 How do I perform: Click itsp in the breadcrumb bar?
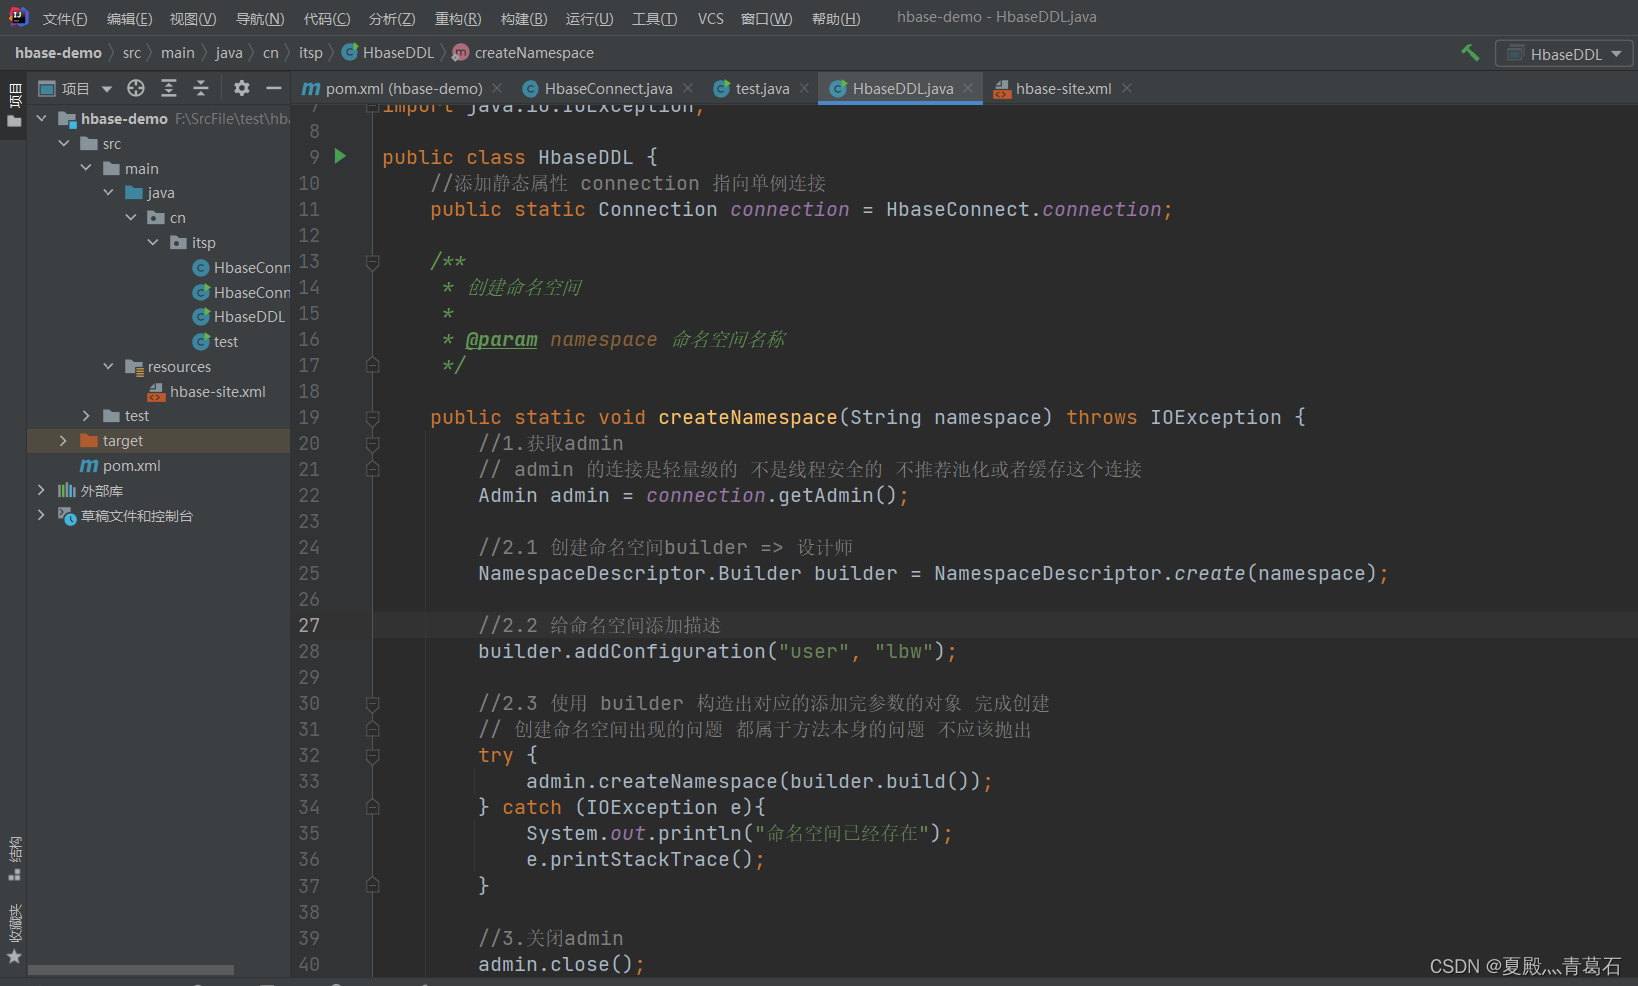click(311, 53)
